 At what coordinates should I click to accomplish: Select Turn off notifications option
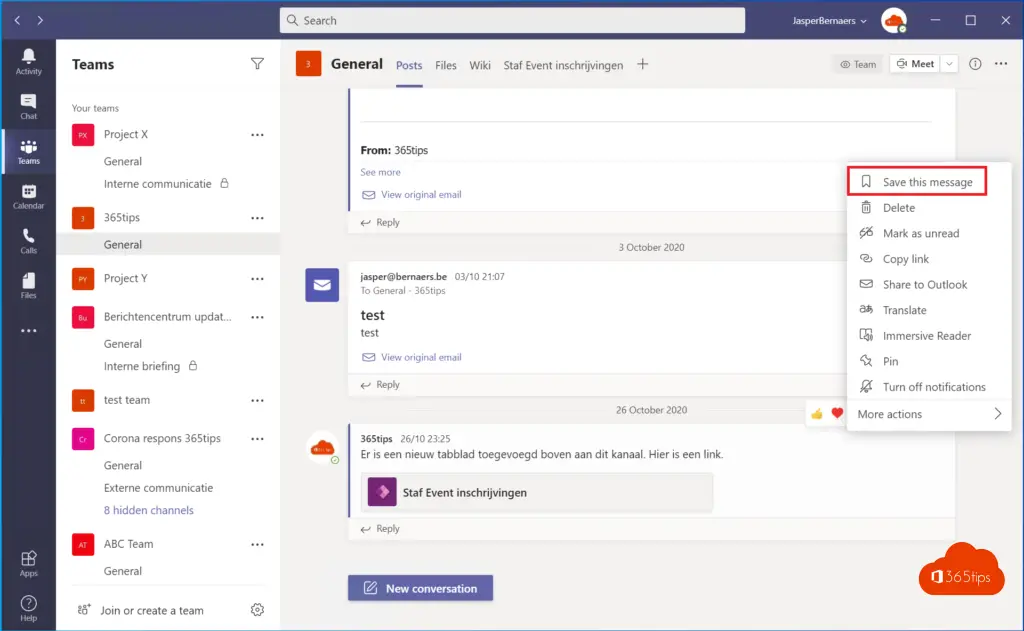[x=933, y=387]
